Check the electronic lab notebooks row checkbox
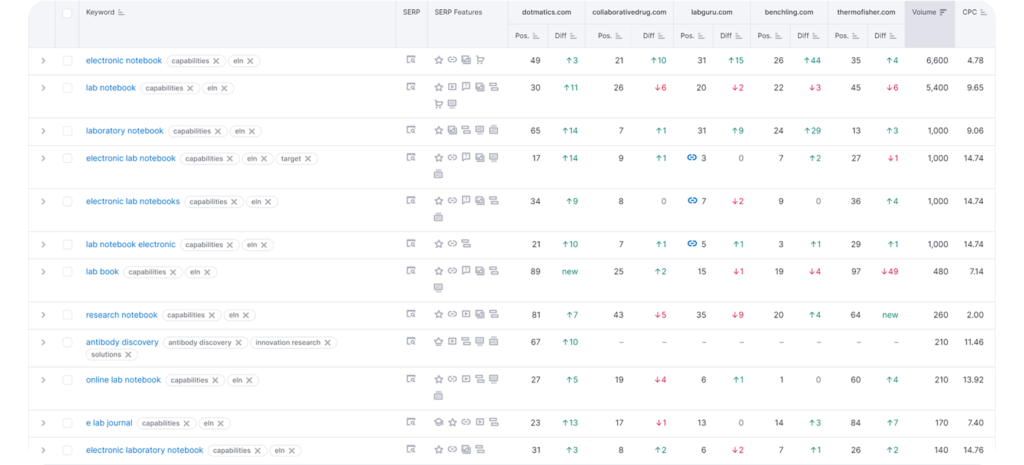Screen dimensions: 1024x465 (x=67, y=201)
